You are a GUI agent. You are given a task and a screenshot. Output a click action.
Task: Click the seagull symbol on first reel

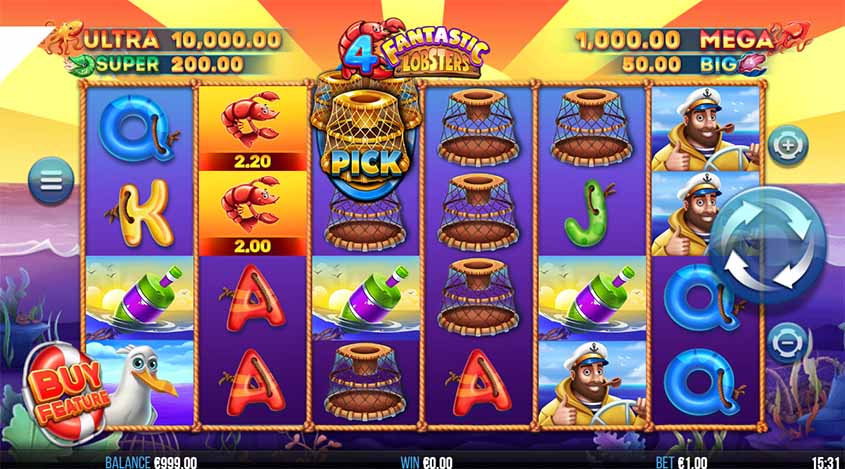[140, 383]
